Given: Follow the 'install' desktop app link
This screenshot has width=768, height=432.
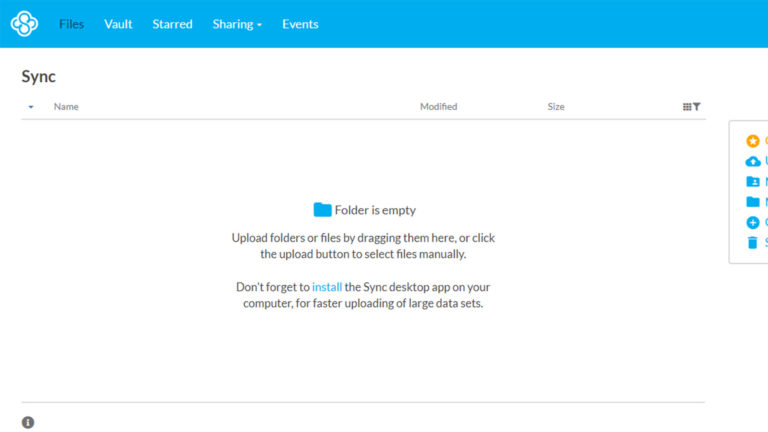Looking at the screenshot, I should coord(327,287).
